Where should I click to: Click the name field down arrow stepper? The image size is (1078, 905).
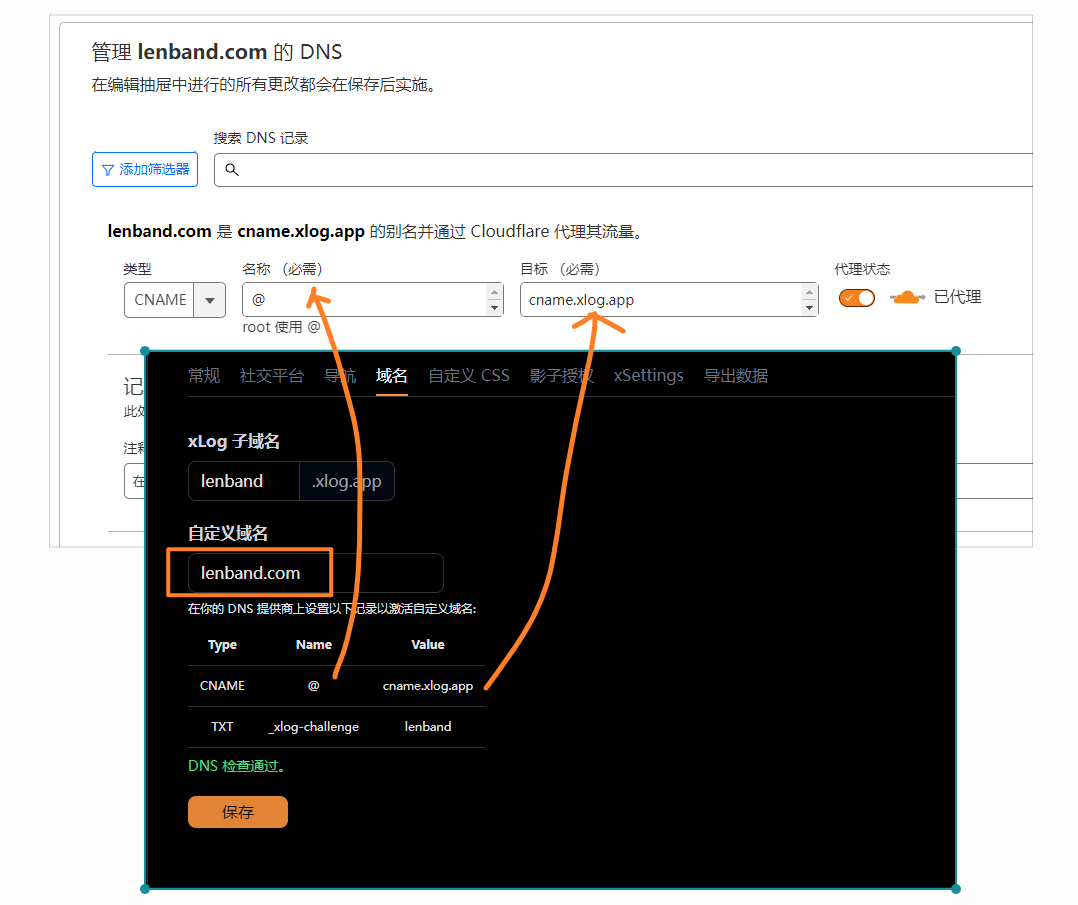coord(494,307)
